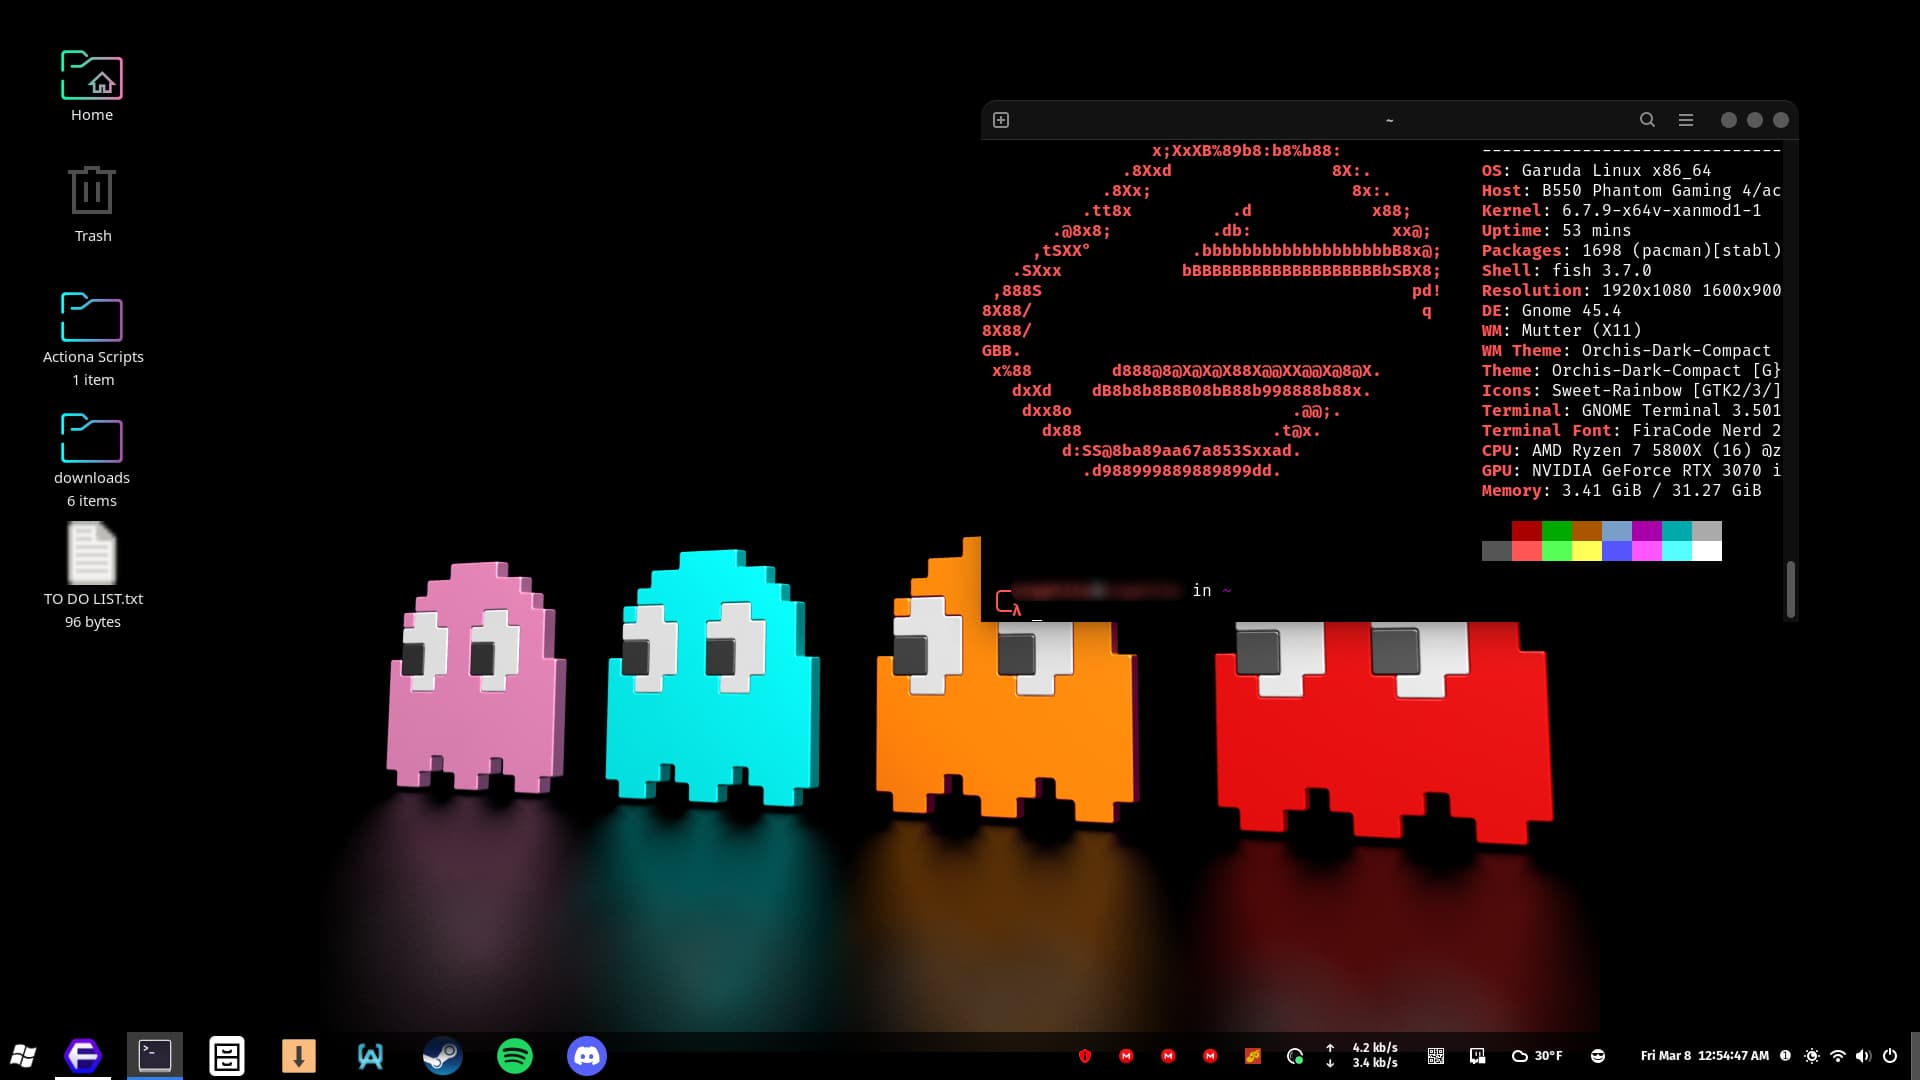
Task: Click the 'WM Theme: Orchis-Dark-Compact' line
Action: [x=1626, y=351]
